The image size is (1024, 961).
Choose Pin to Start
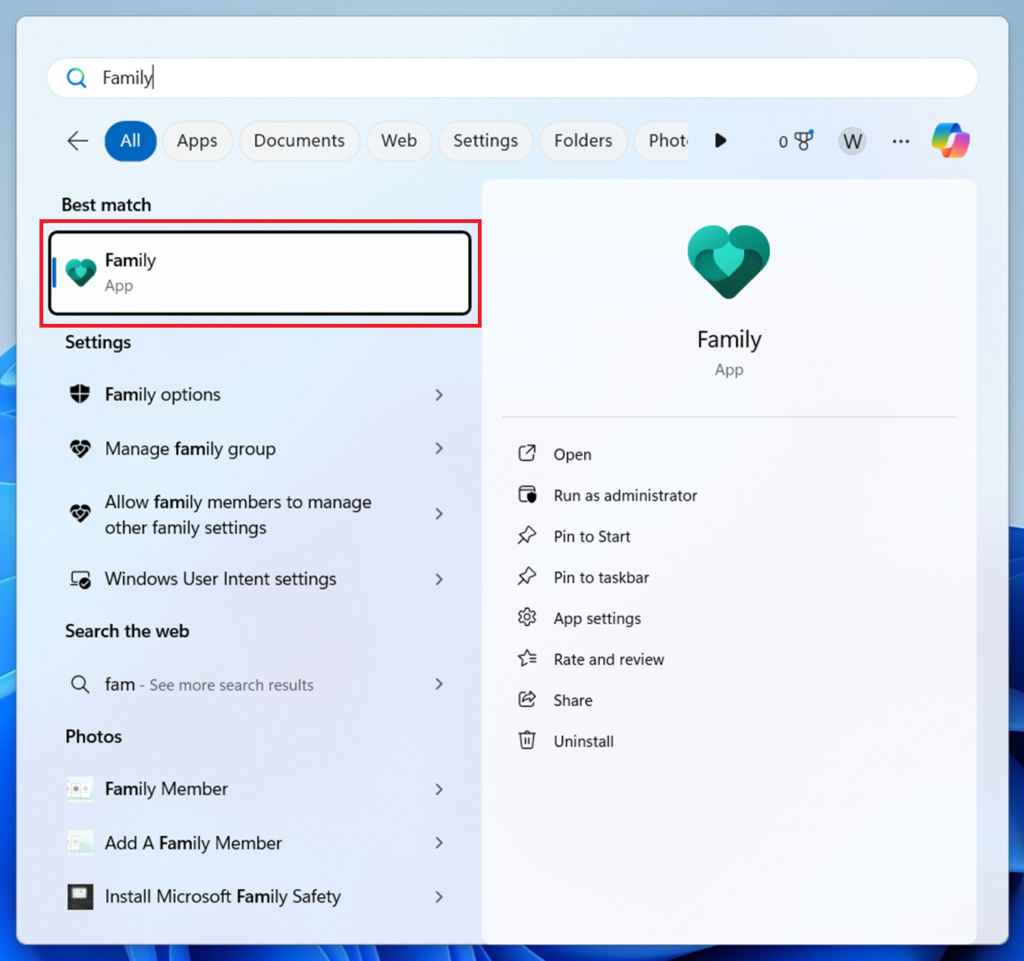(592, 537)
